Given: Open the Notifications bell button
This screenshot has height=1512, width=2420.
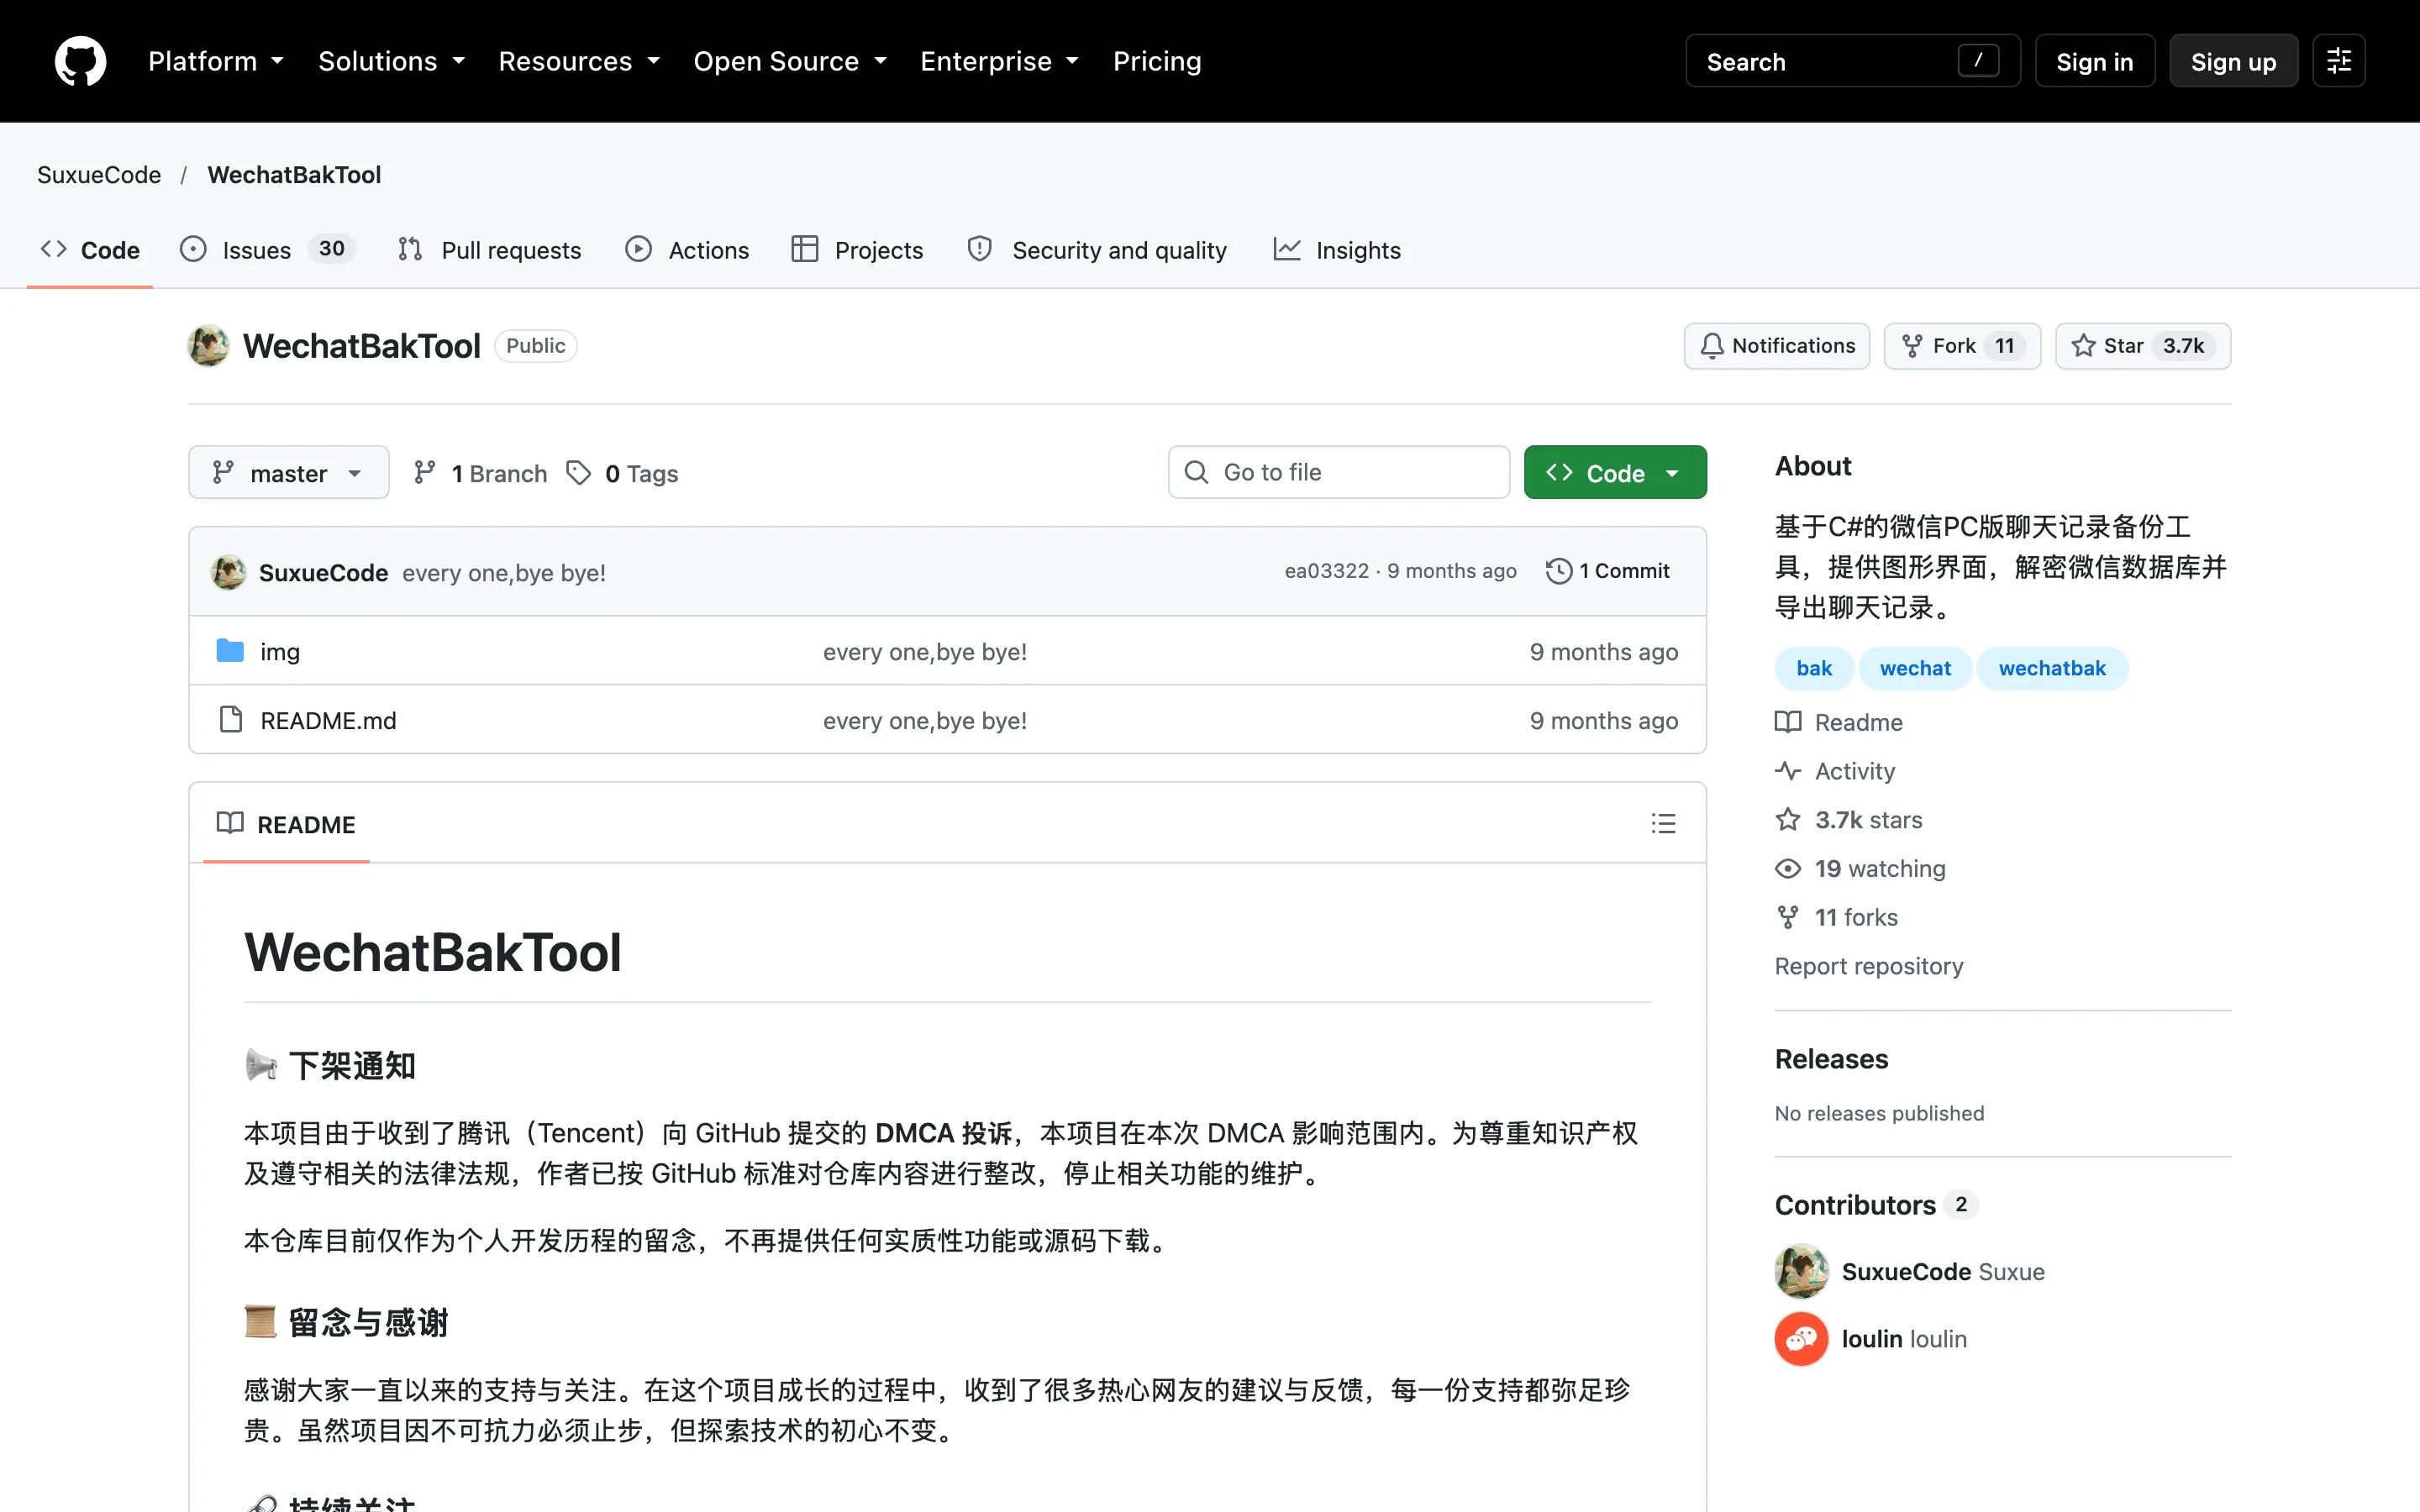Looking at the screenshot, I should coord(1776,346).
